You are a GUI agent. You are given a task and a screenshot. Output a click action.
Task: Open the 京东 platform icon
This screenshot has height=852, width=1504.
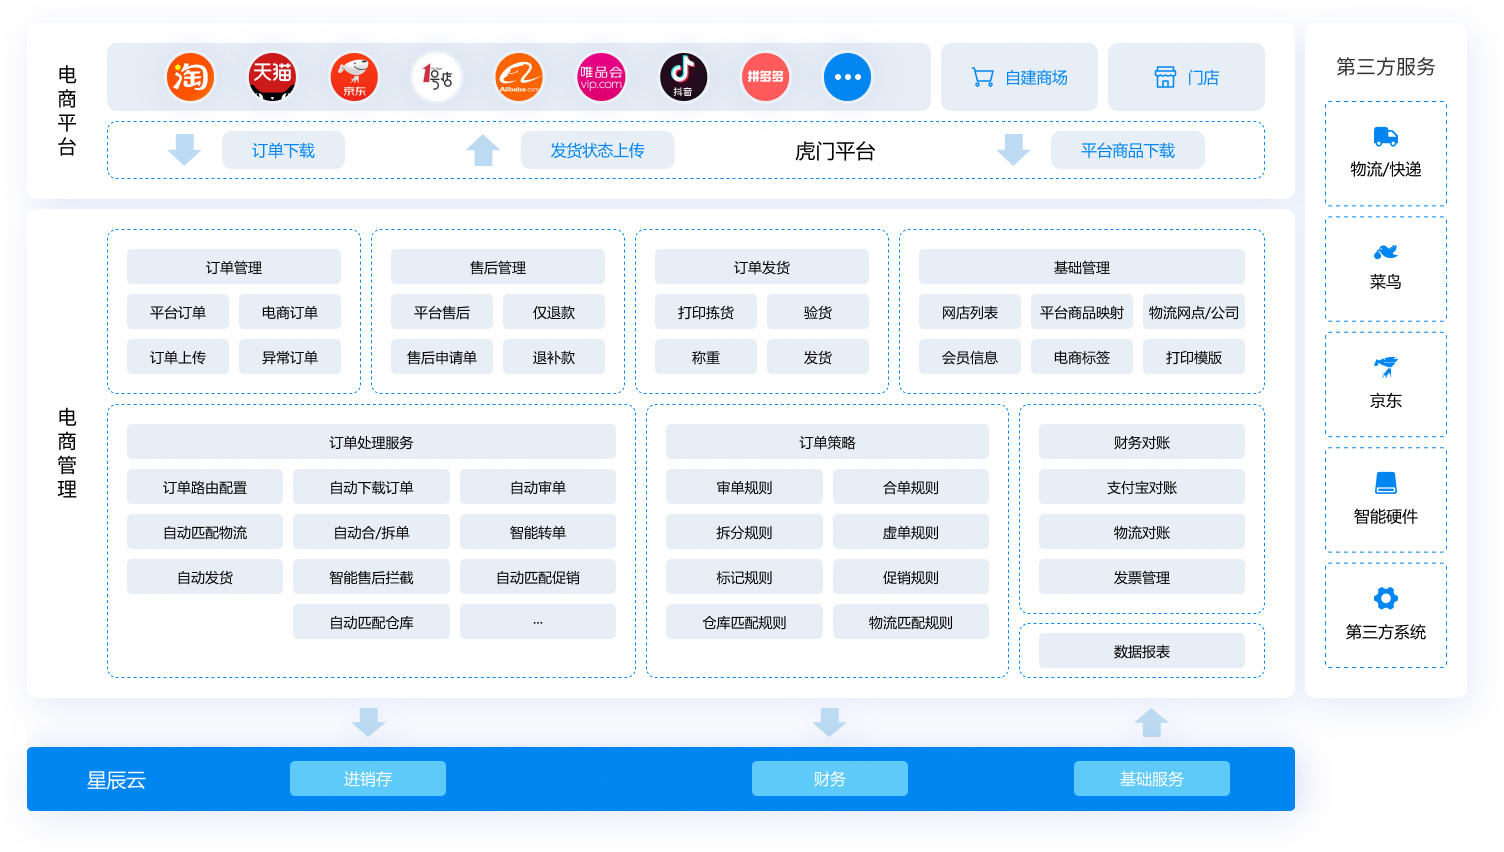pos(354,76)
